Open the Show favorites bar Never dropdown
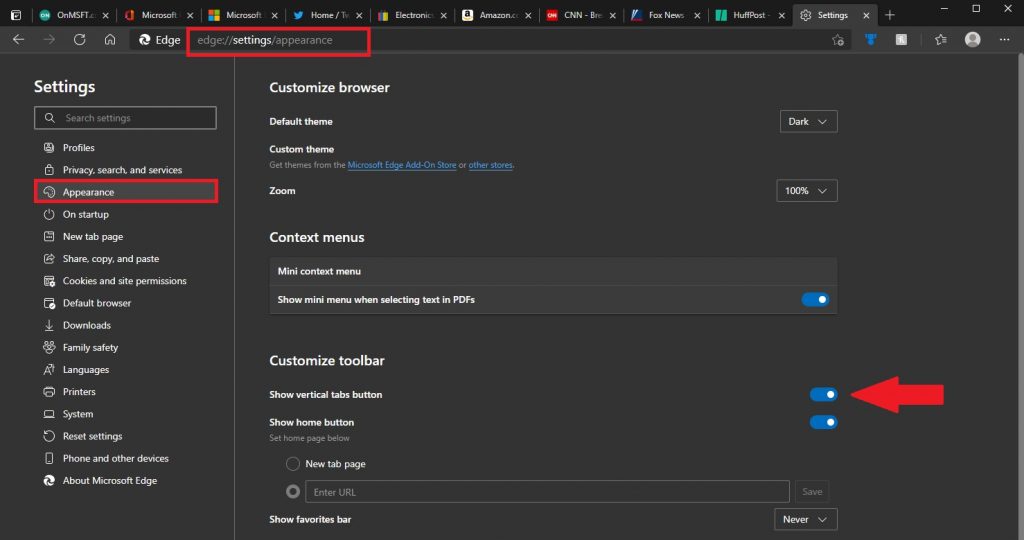This screenshot has width=1024, height=540. pyautogui.click(x=806, y=520)
